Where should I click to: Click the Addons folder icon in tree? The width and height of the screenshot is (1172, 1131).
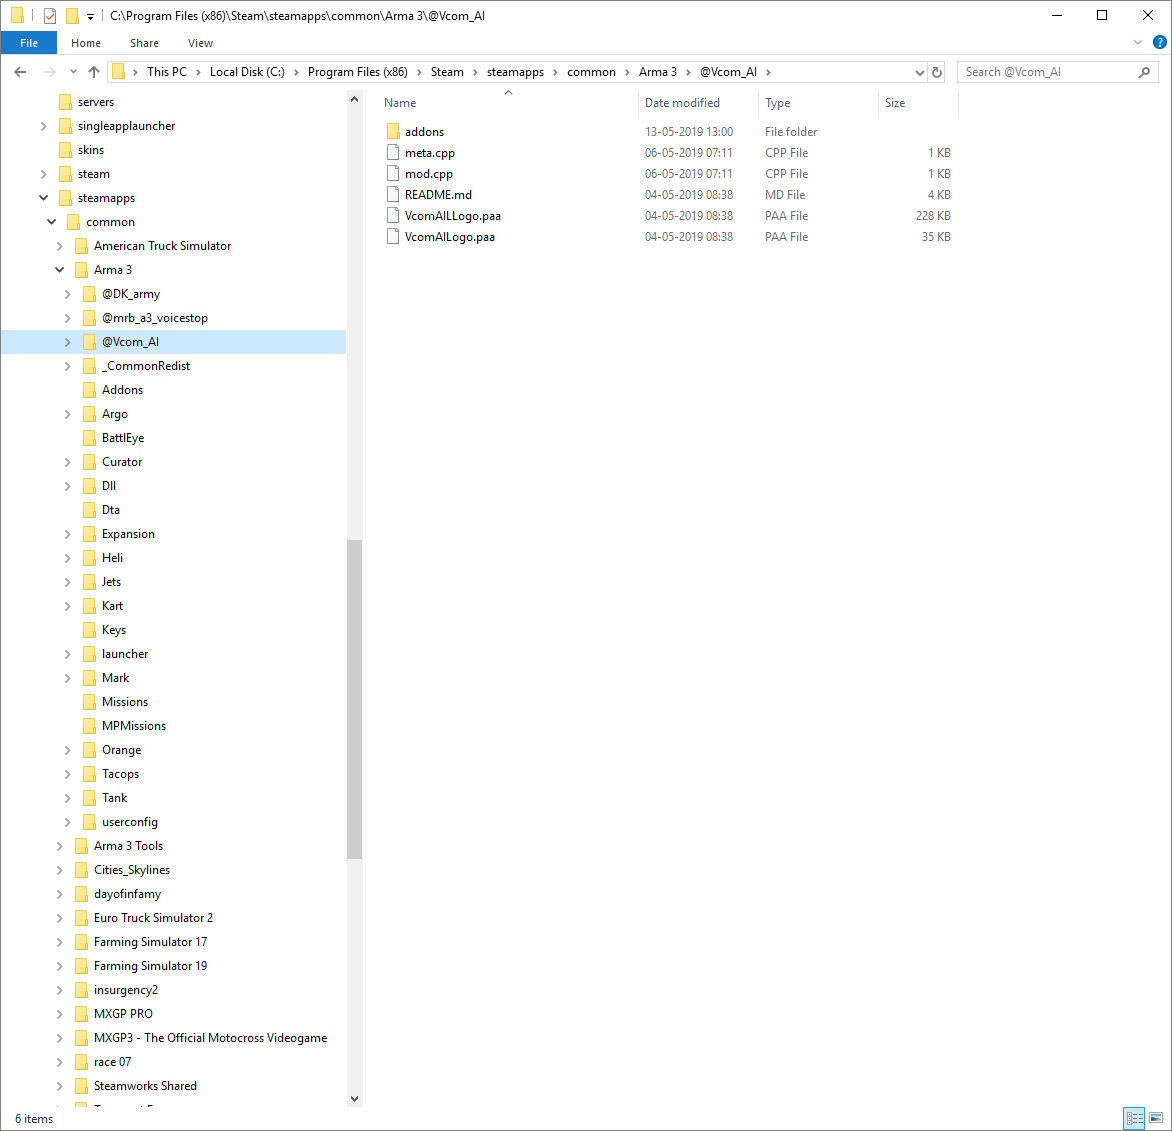coord(90,390)
